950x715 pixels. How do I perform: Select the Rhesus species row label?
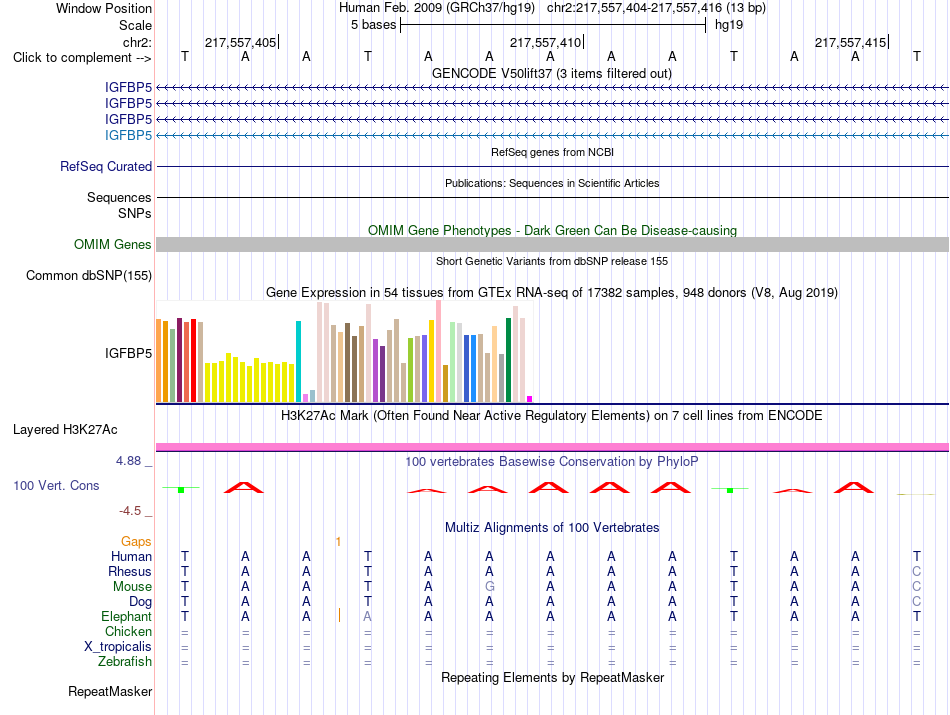[130, 571]
